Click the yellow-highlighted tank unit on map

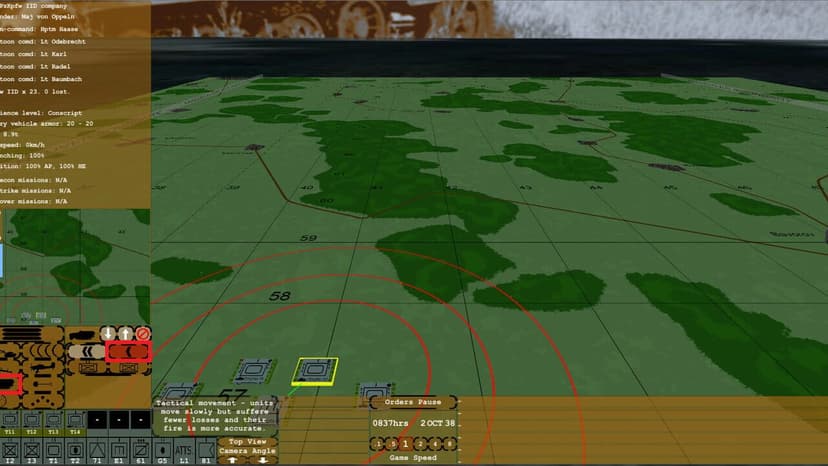tap(315, 371)
